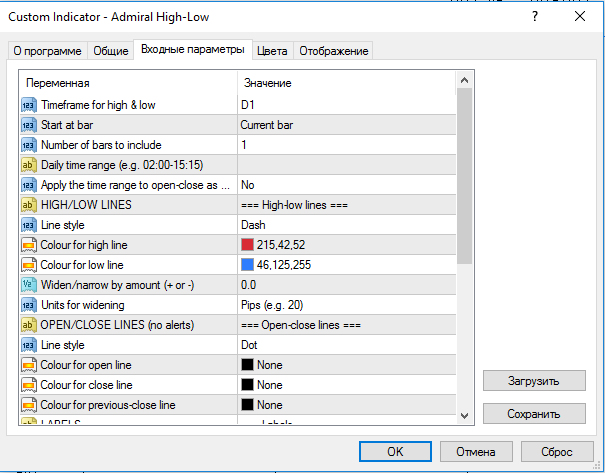Open the No value for time range option
This screenshot has width=605, height=473.
click(347, 185)
